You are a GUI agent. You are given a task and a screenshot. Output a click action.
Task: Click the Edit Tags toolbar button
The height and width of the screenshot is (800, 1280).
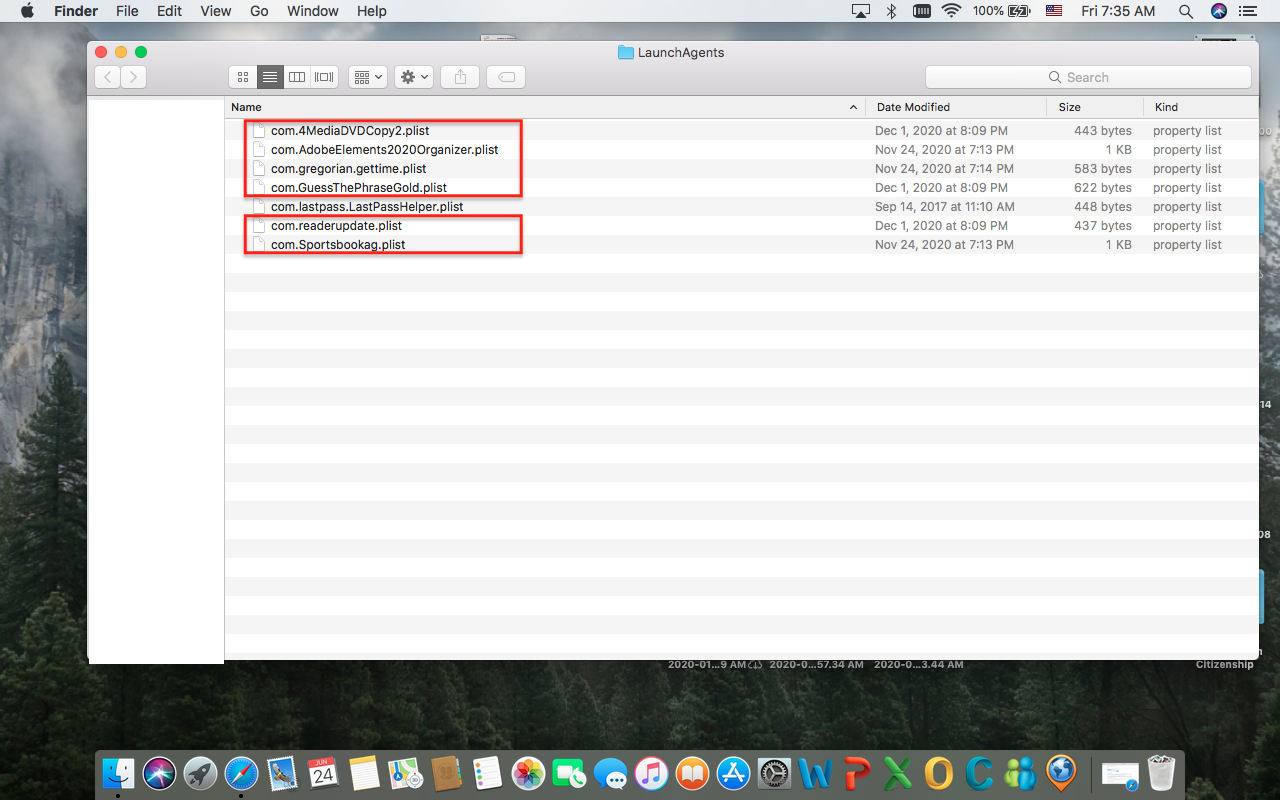(x=506, y=77)
